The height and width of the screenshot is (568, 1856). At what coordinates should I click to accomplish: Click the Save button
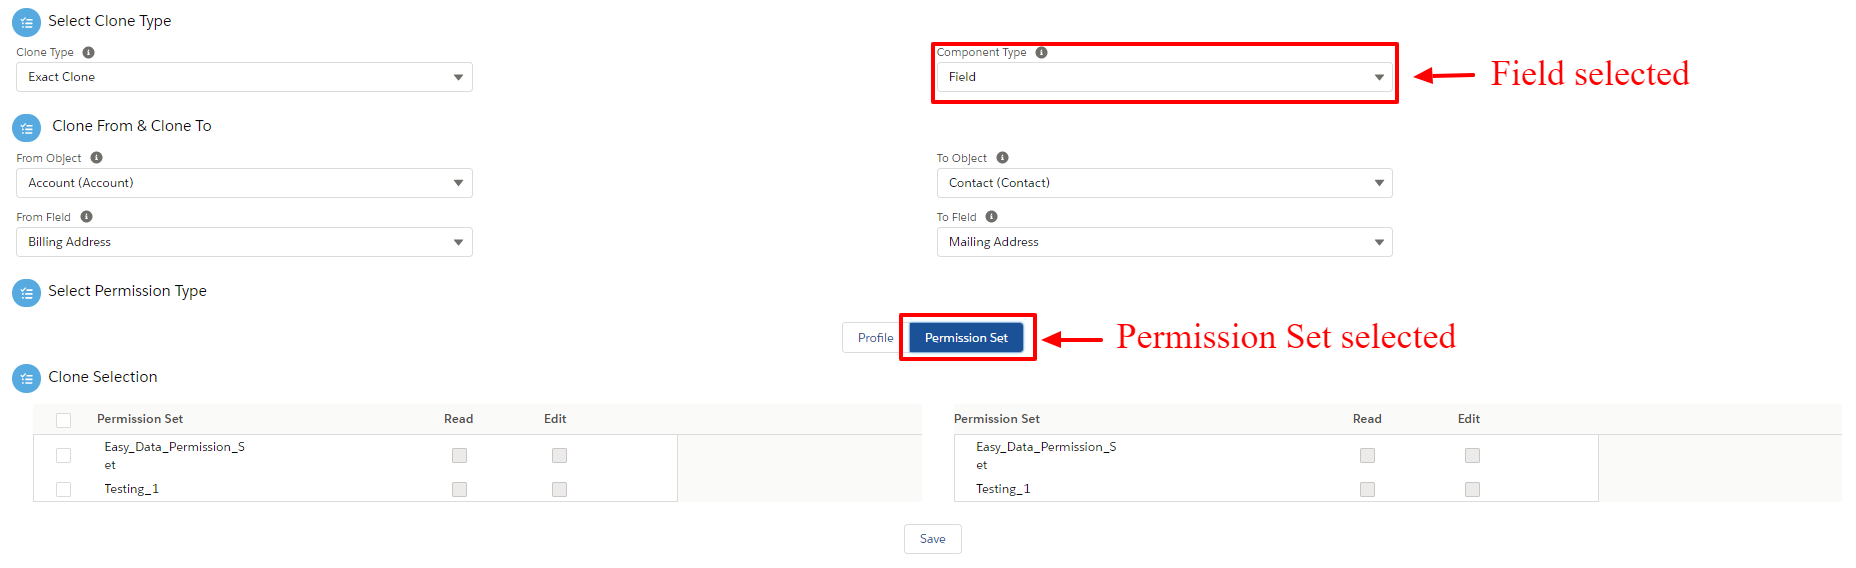(932, 539)
